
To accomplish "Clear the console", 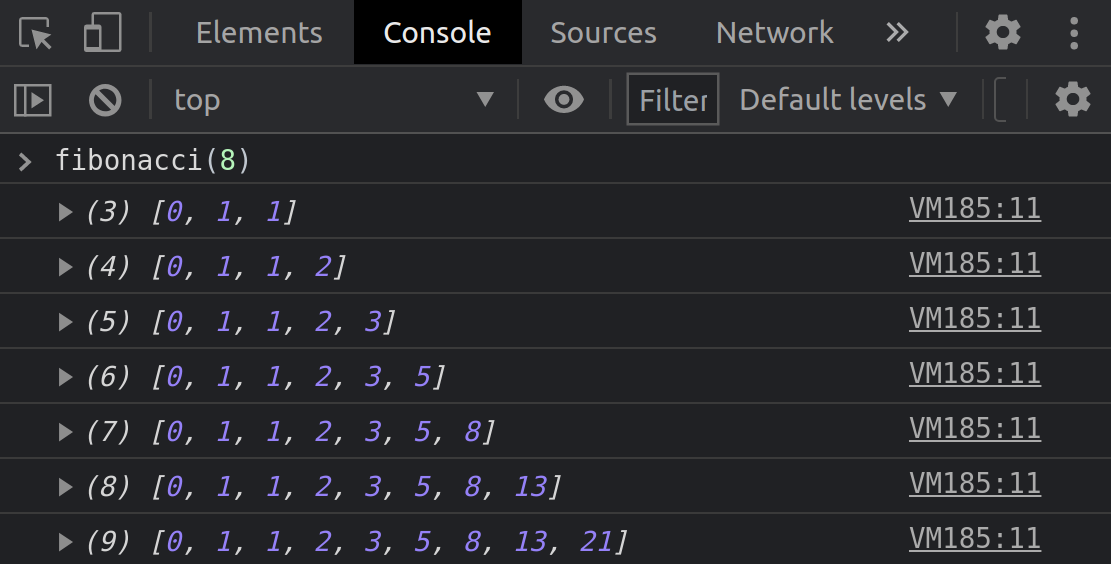I will 105,100.
